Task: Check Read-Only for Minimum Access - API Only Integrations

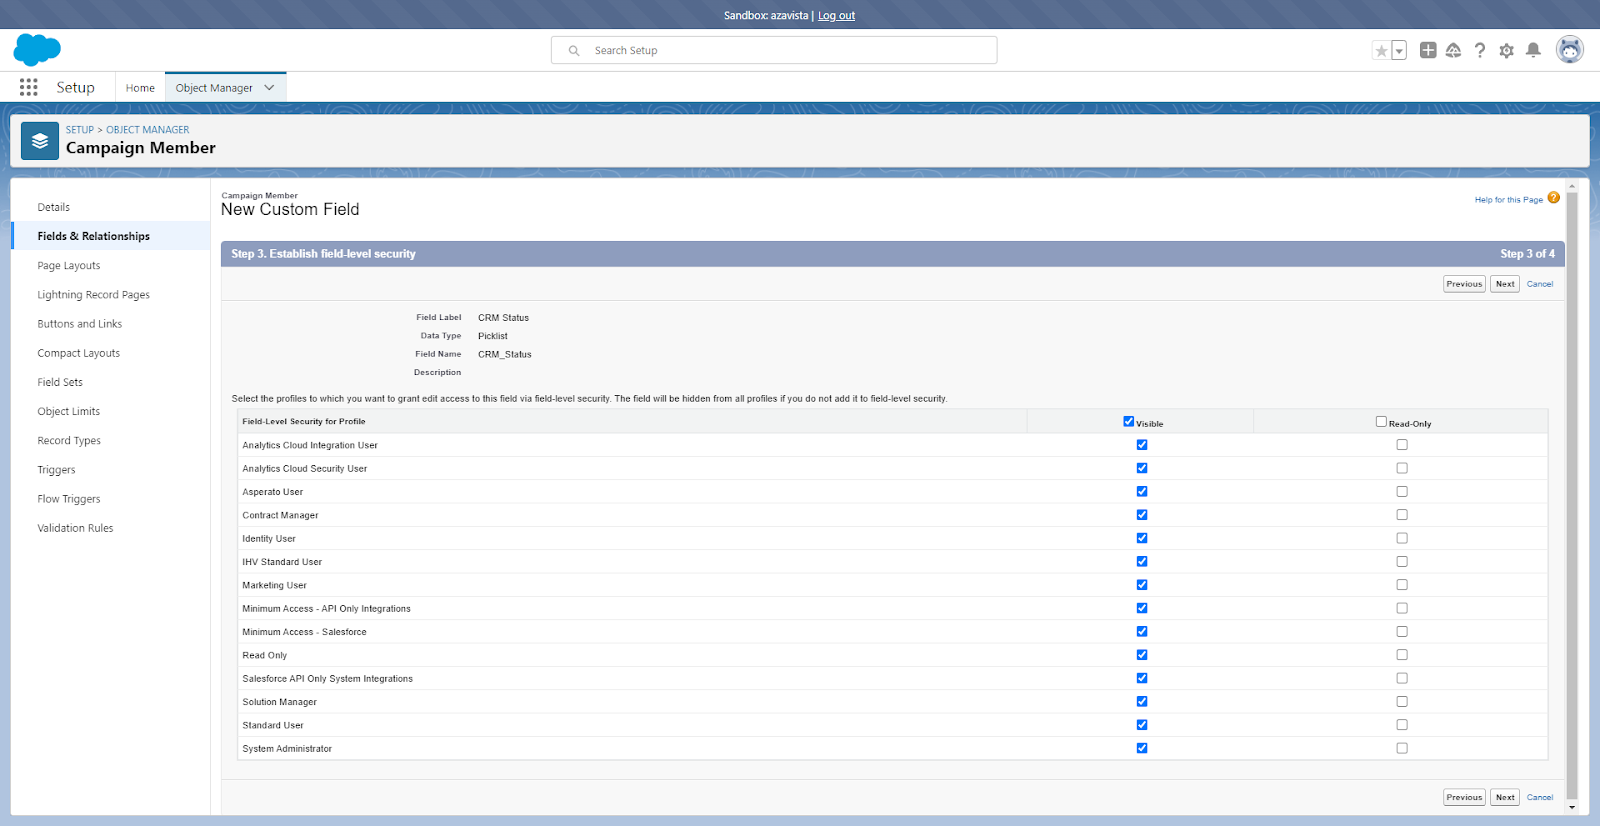Action: coord(1402,608)
